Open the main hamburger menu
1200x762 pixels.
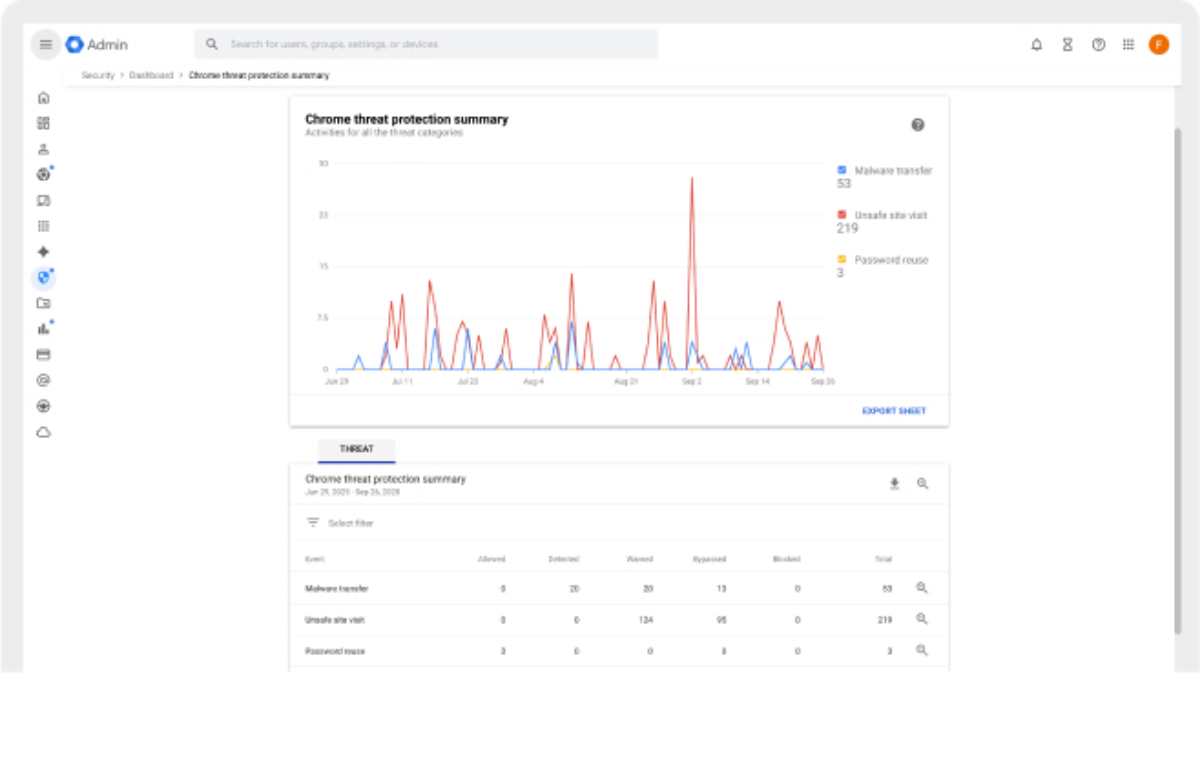click(x=45, y=44)
